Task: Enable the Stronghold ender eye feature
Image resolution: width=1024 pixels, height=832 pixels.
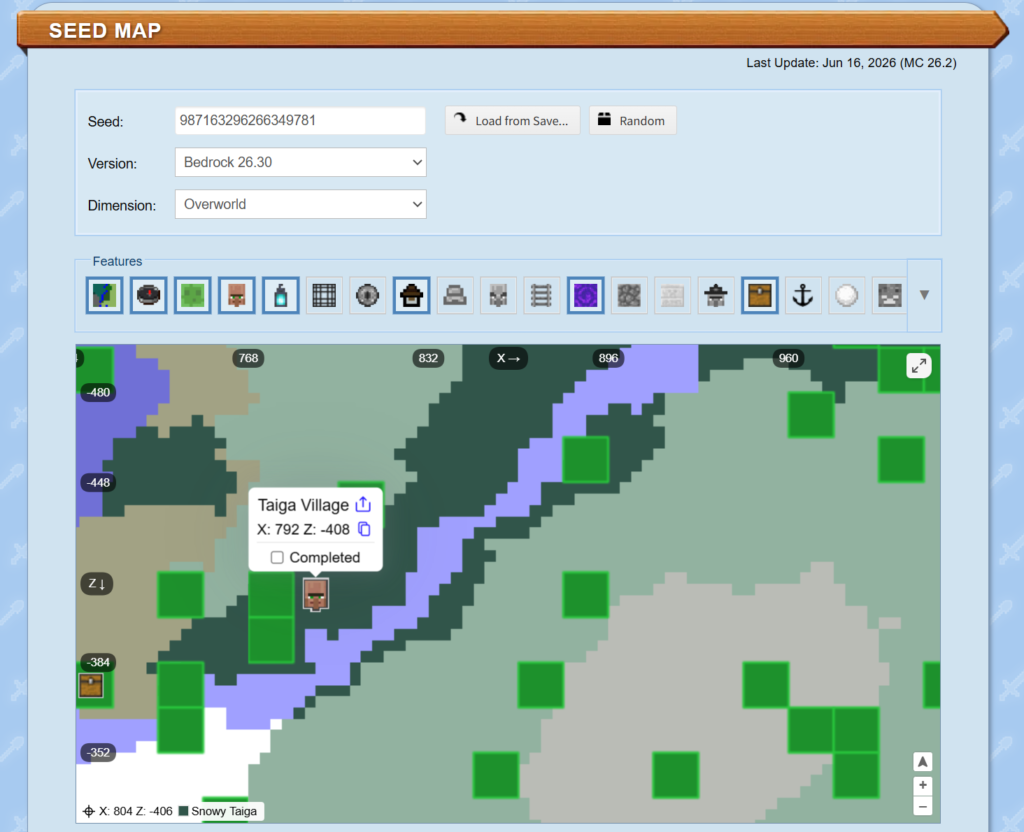Action: point(368,295)
